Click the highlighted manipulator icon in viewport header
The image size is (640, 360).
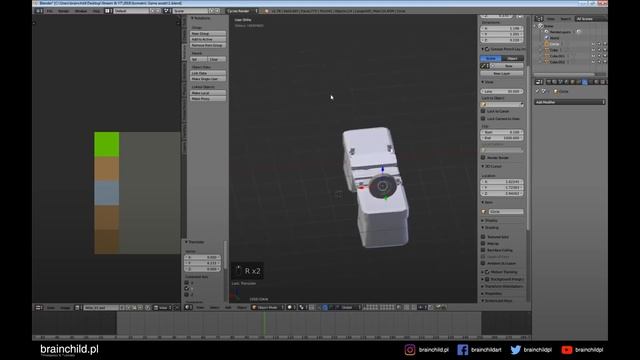(325, 307)
